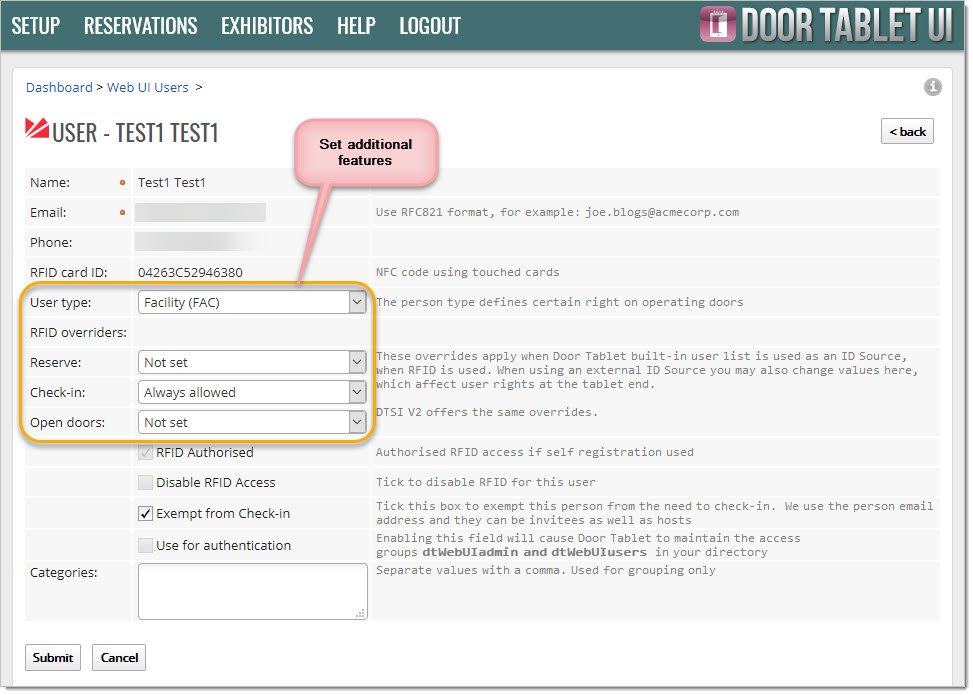Tick the Disable RFID Access checkbox

pyautogui.click(x=146, y=483)
